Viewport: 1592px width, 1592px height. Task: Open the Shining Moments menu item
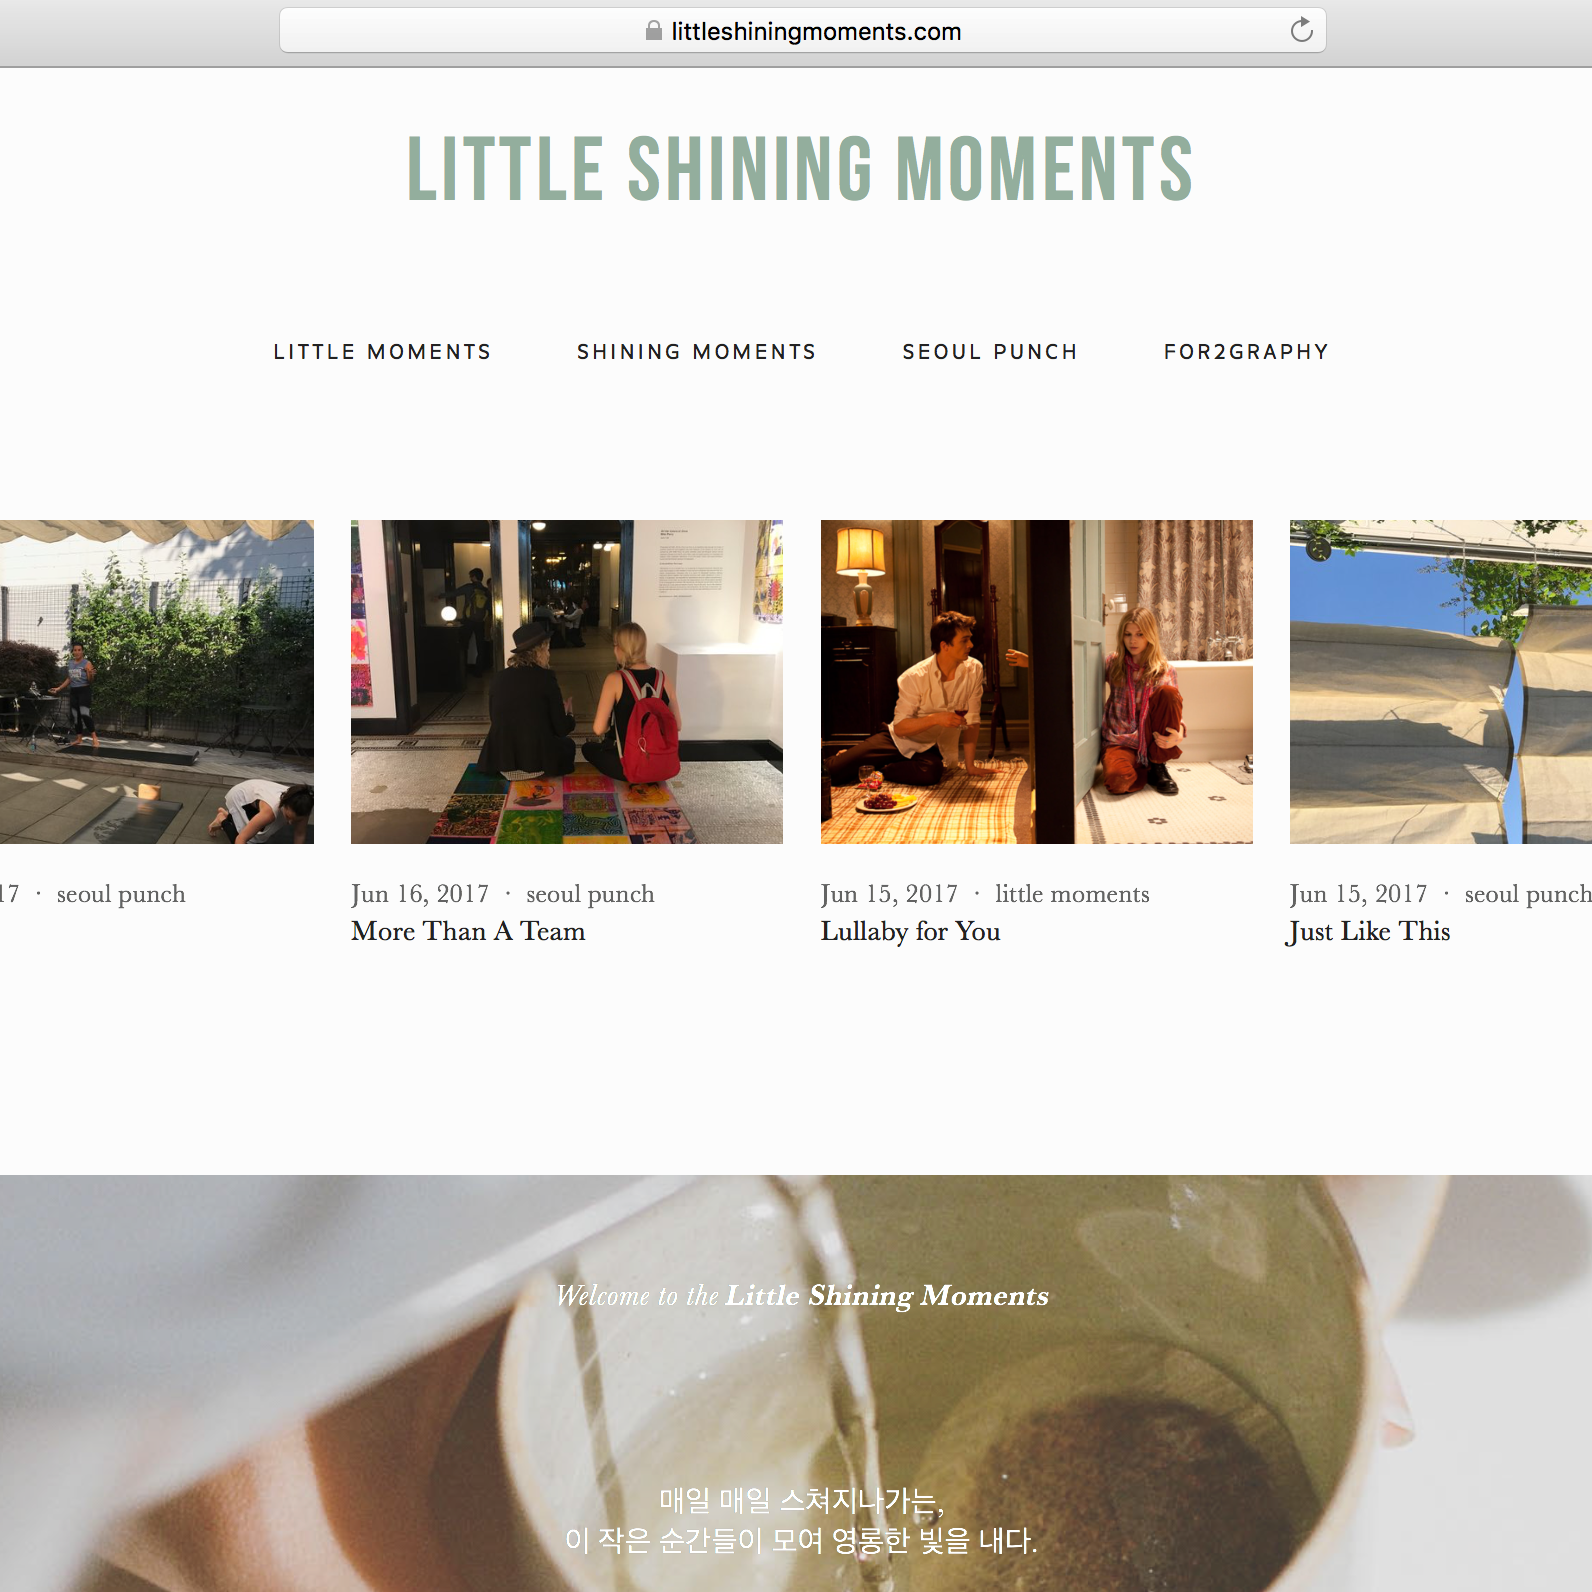click(697, 352)
